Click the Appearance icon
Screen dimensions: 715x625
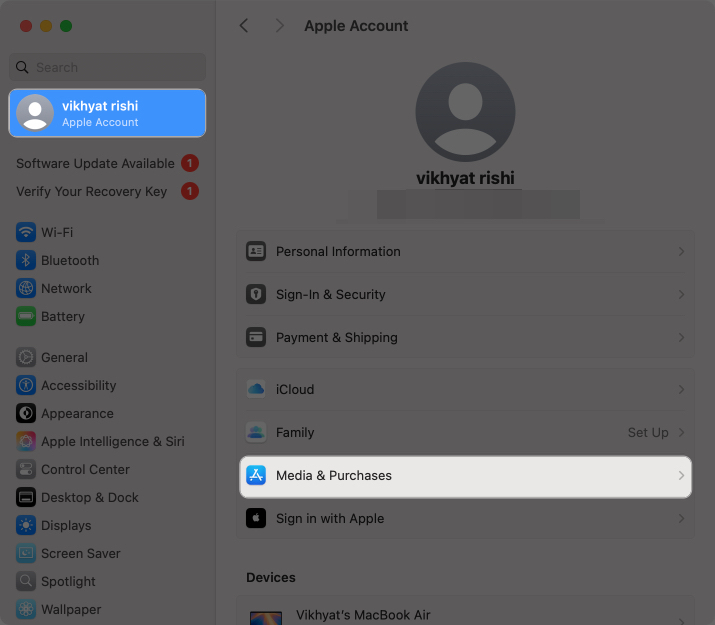[x=26, y=413]
